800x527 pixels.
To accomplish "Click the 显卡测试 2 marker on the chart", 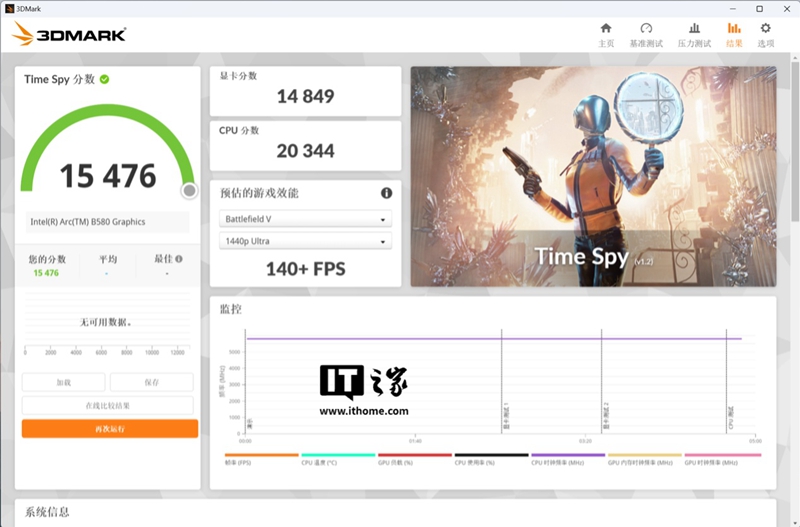I will click(606, 416).
